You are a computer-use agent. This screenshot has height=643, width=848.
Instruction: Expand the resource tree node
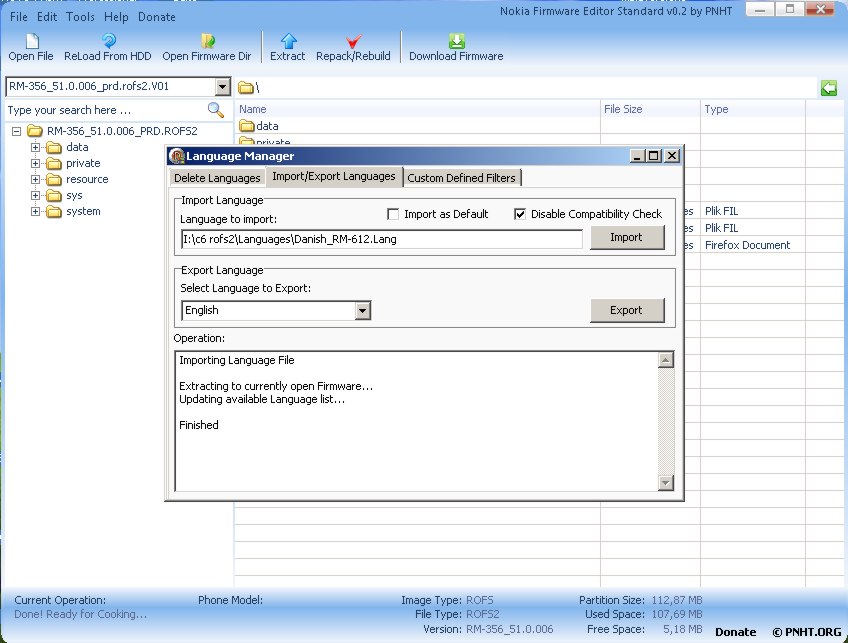coord(35,180)
